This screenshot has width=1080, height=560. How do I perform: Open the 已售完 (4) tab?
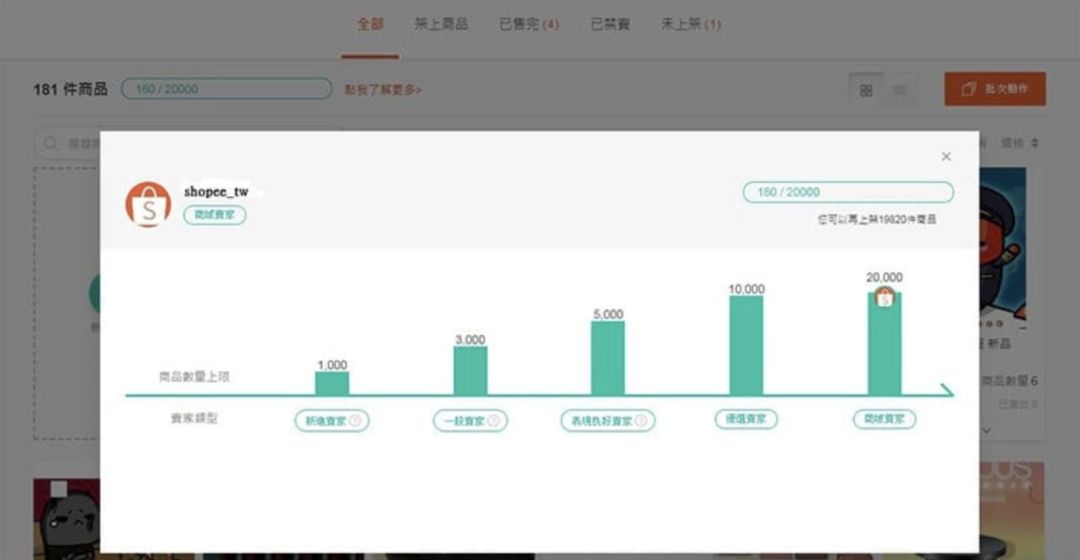tap(529, 24)
